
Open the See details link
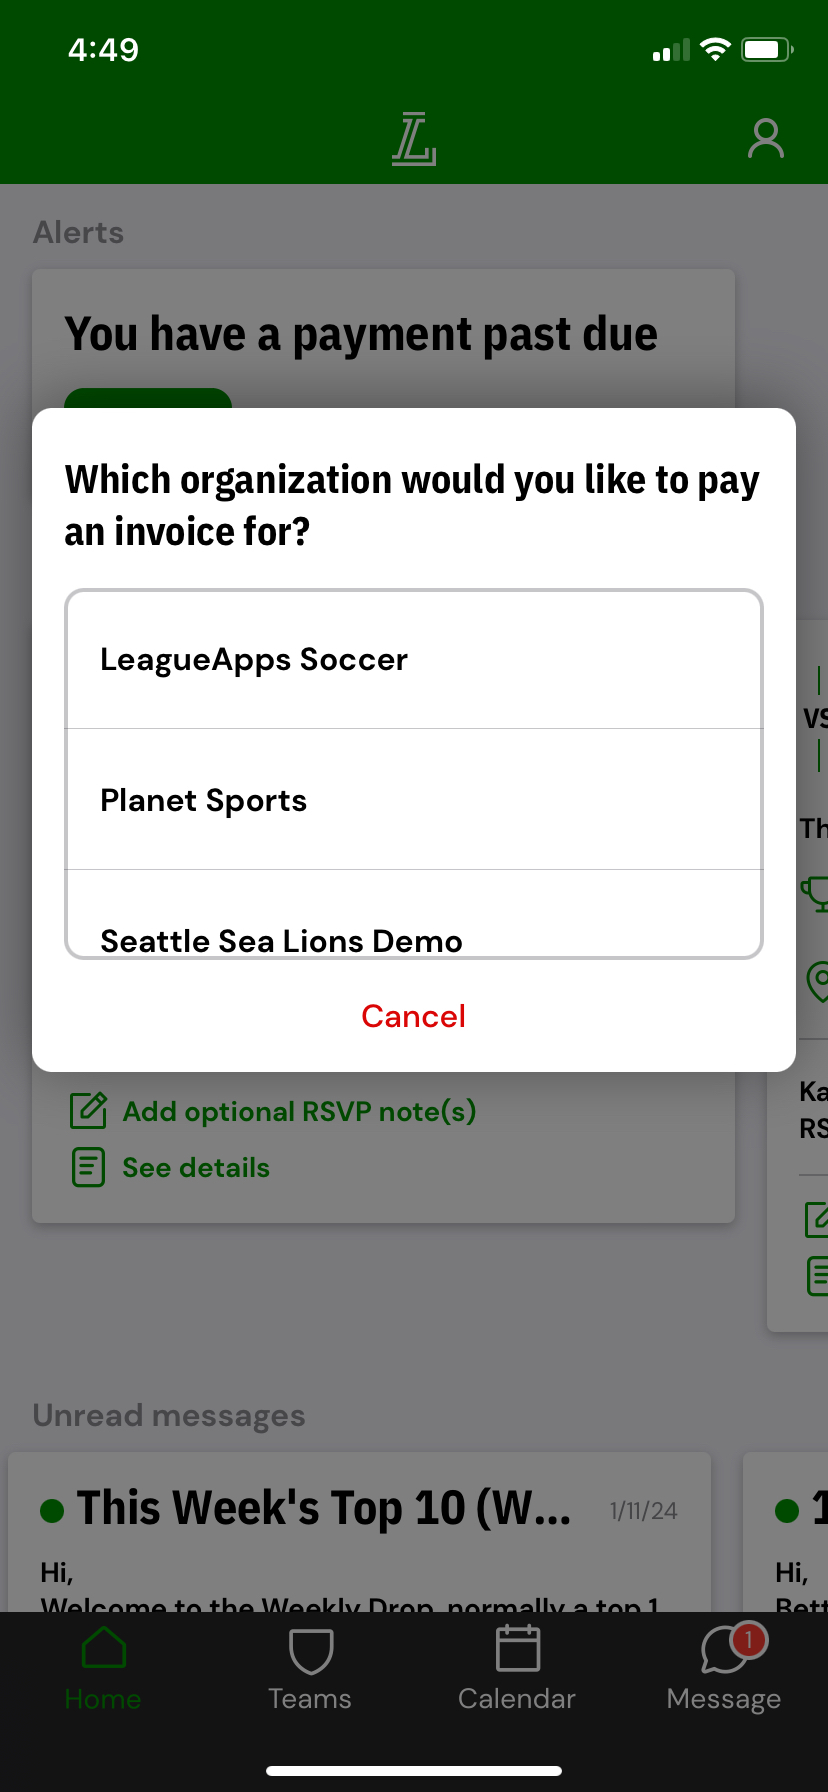[x=196, y=1168]
